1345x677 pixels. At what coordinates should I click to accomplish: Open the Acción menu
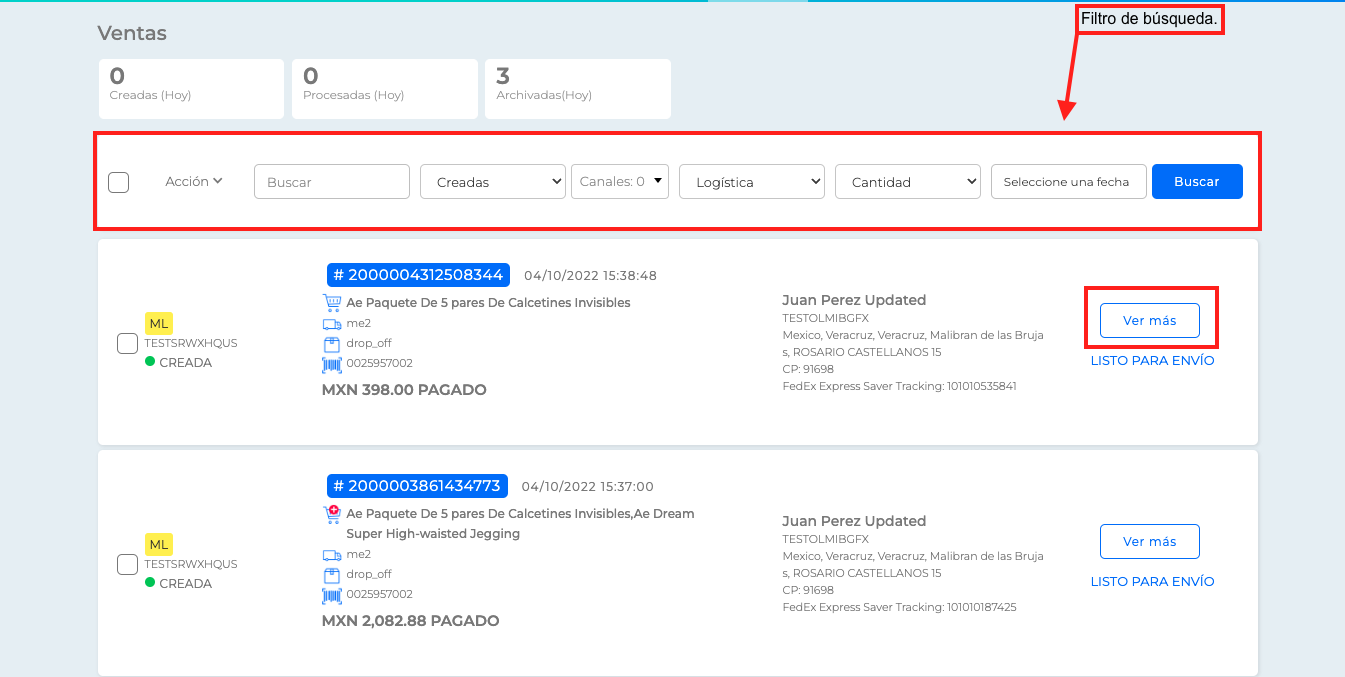194,181
